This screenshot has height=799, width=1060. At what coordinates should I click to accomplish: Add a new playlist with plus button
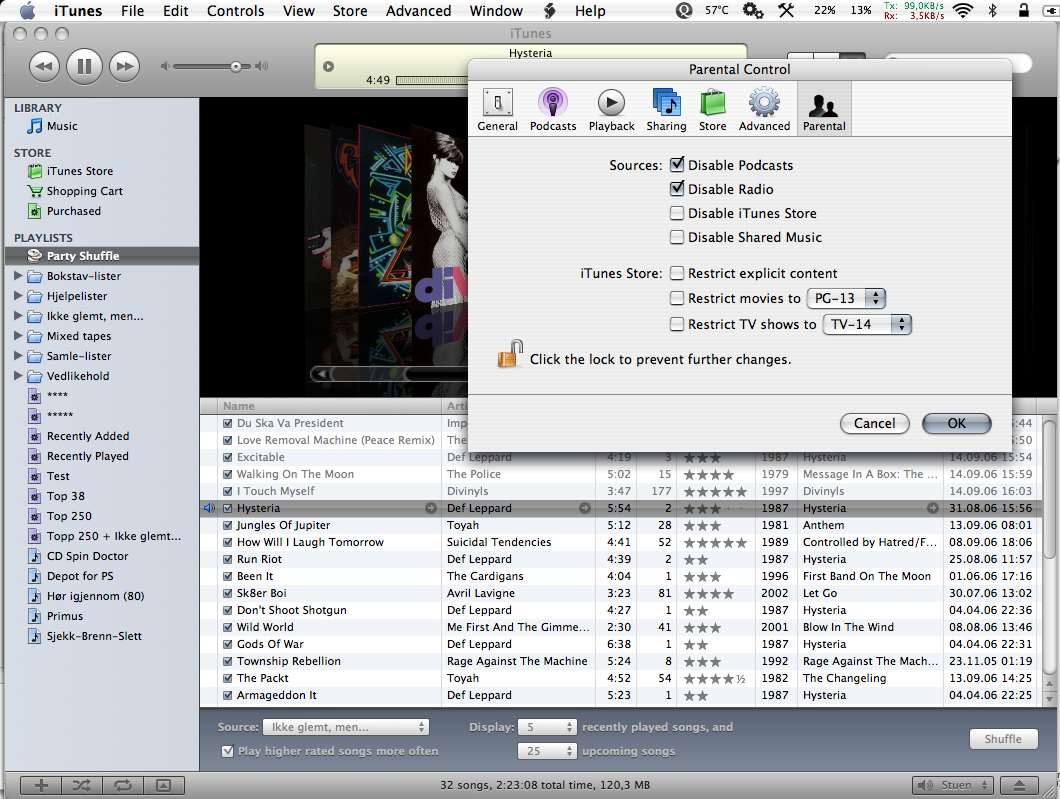click(x=41, y=785)
